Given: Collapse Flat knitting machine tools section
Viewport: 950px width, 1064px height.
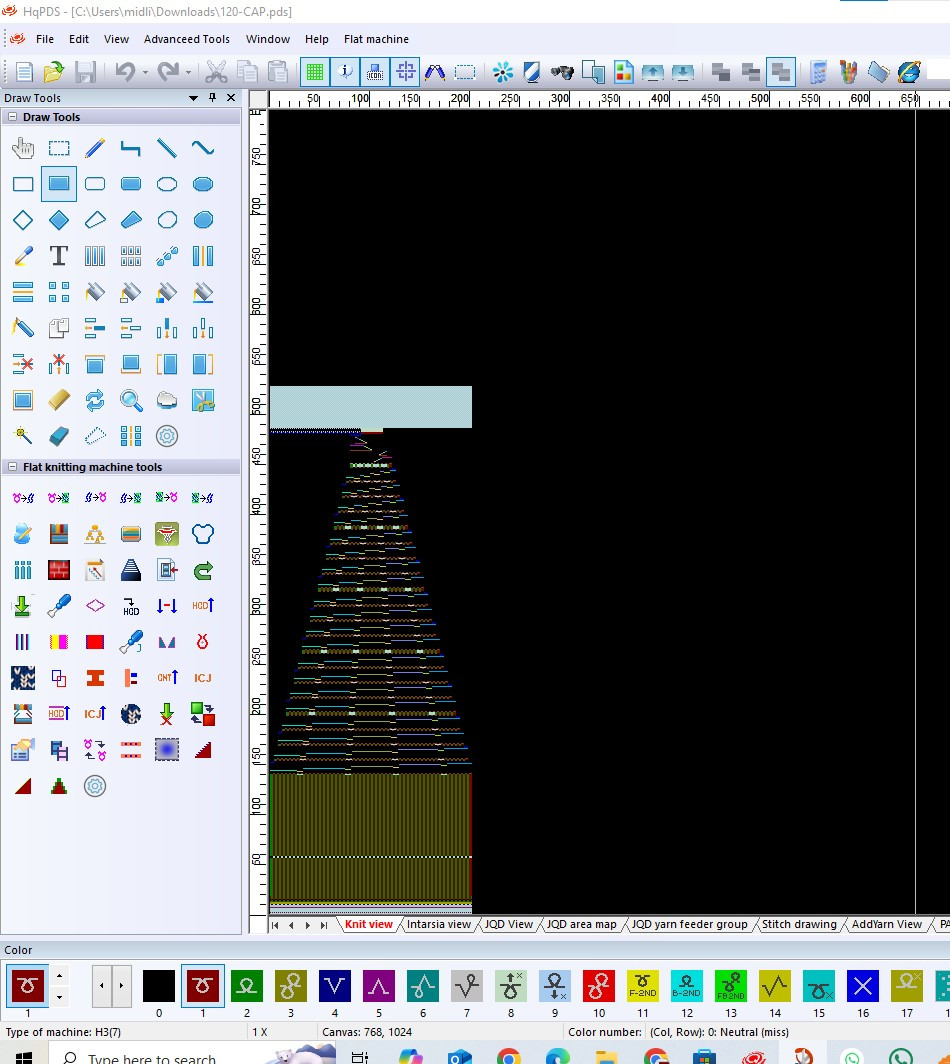Looking at the screenshot, I should tap(12, 467).
